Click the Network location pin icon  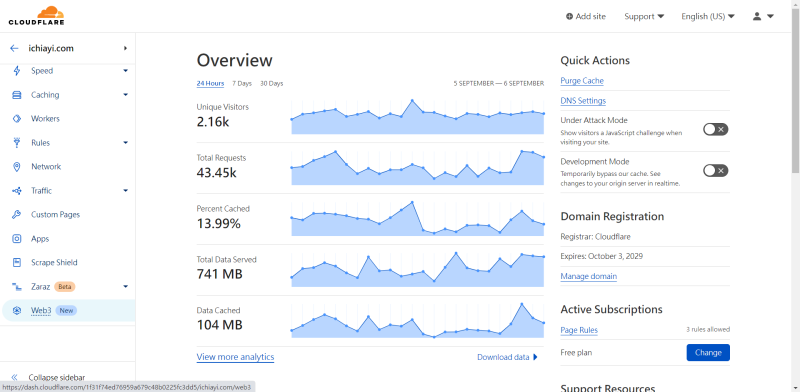(x=17, y=167)
